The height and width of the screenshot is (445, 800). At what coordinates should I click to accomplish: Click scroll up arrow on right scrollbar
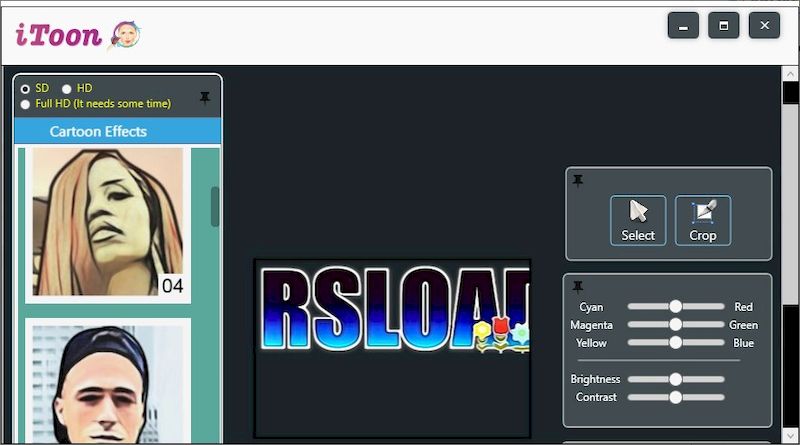point(790,74)
